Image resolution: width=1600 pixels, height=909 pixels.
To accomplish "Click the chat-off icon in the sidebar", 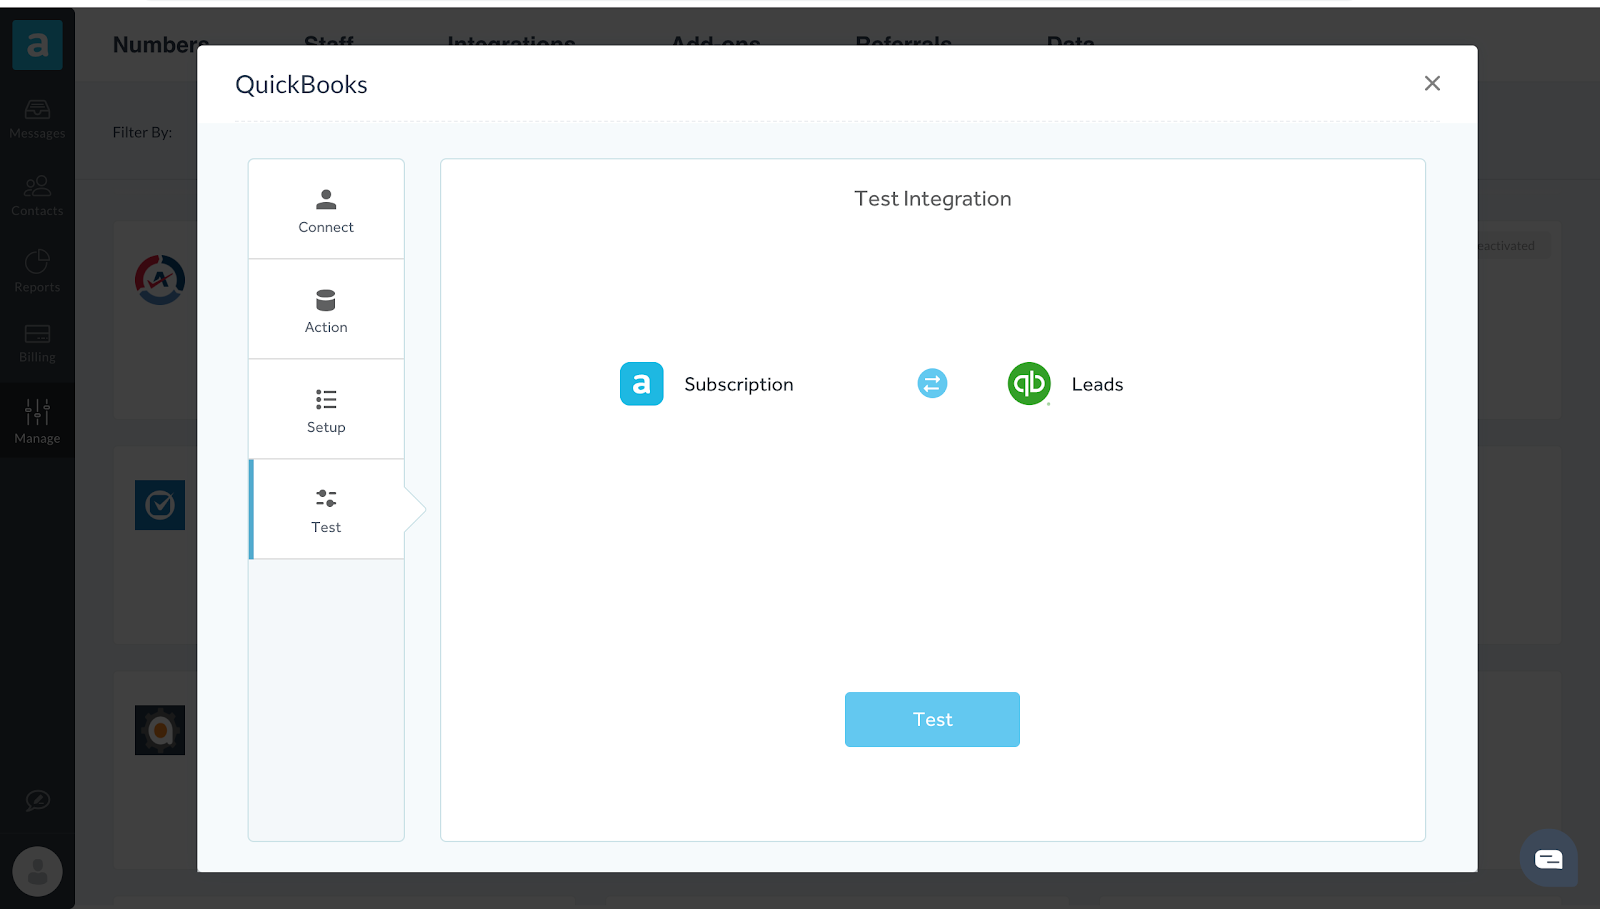I will click(x=37, y=800).
